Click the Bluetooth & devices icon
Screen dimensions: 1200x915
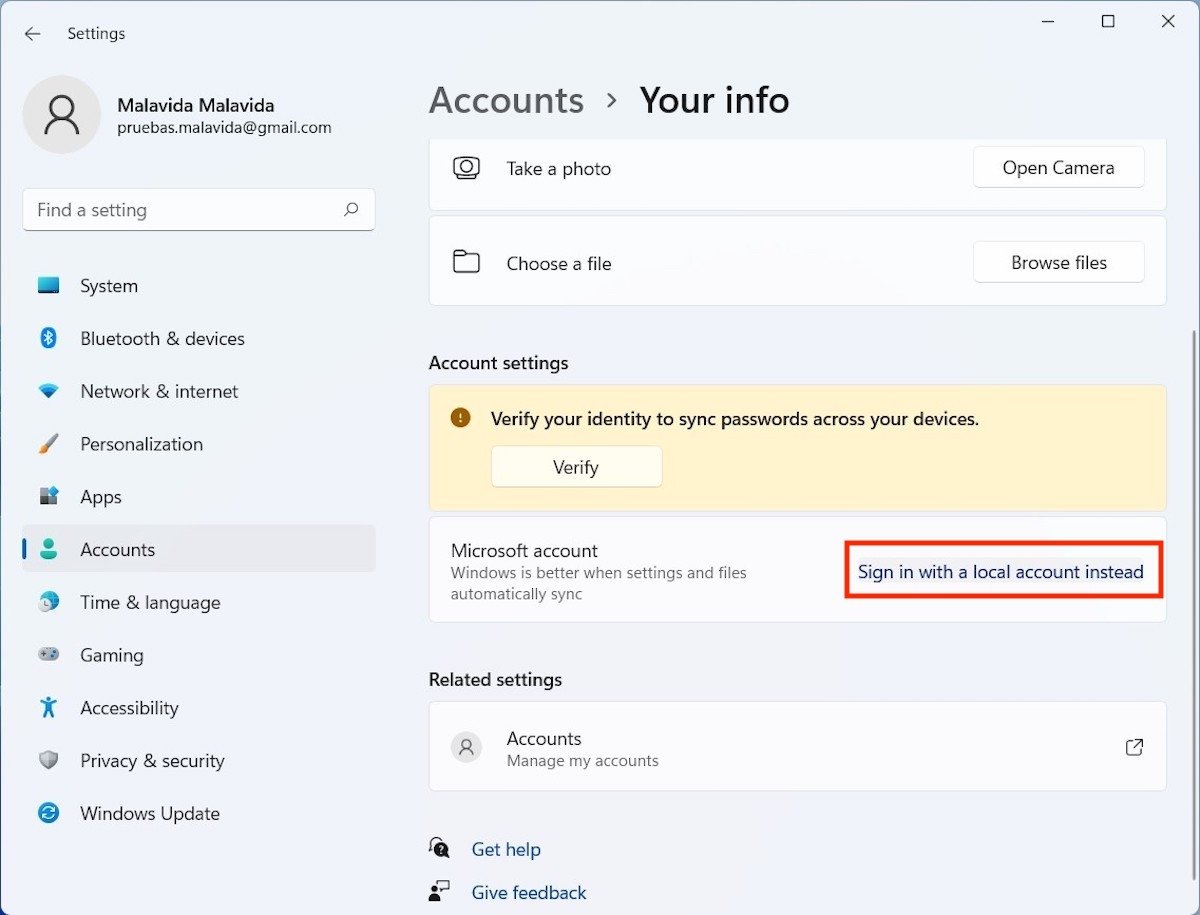[x=48, y=338]
